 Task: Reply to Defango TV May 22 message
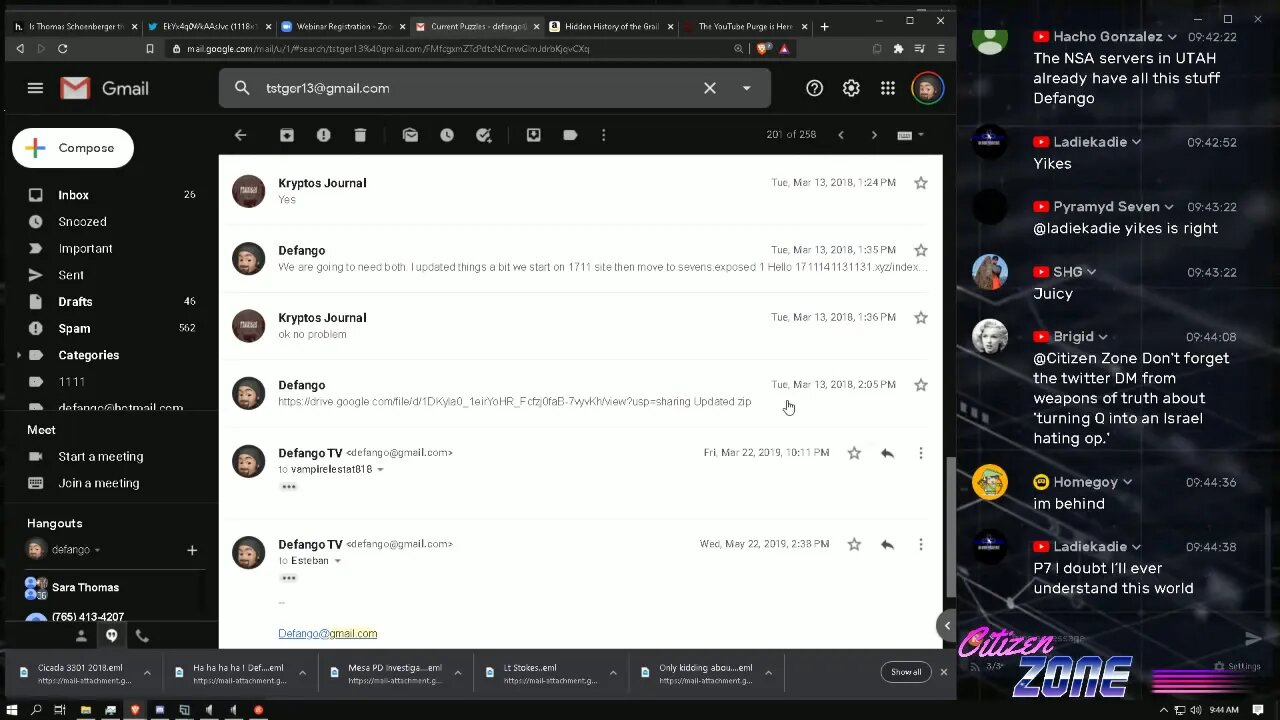pyautogui.click(x=887, y=544)
